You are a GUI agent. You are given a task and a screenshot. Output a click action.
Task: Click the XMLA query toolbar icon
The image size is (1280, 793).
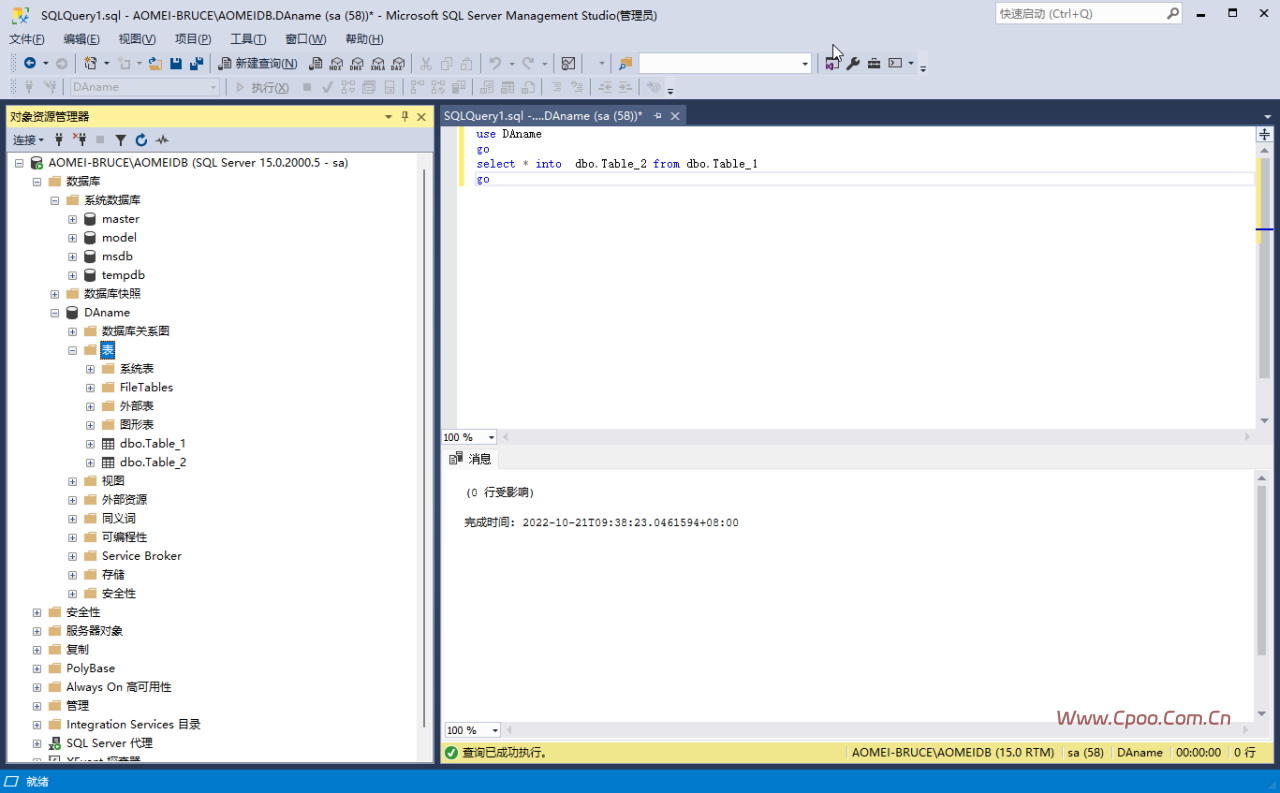click(377, 63)
